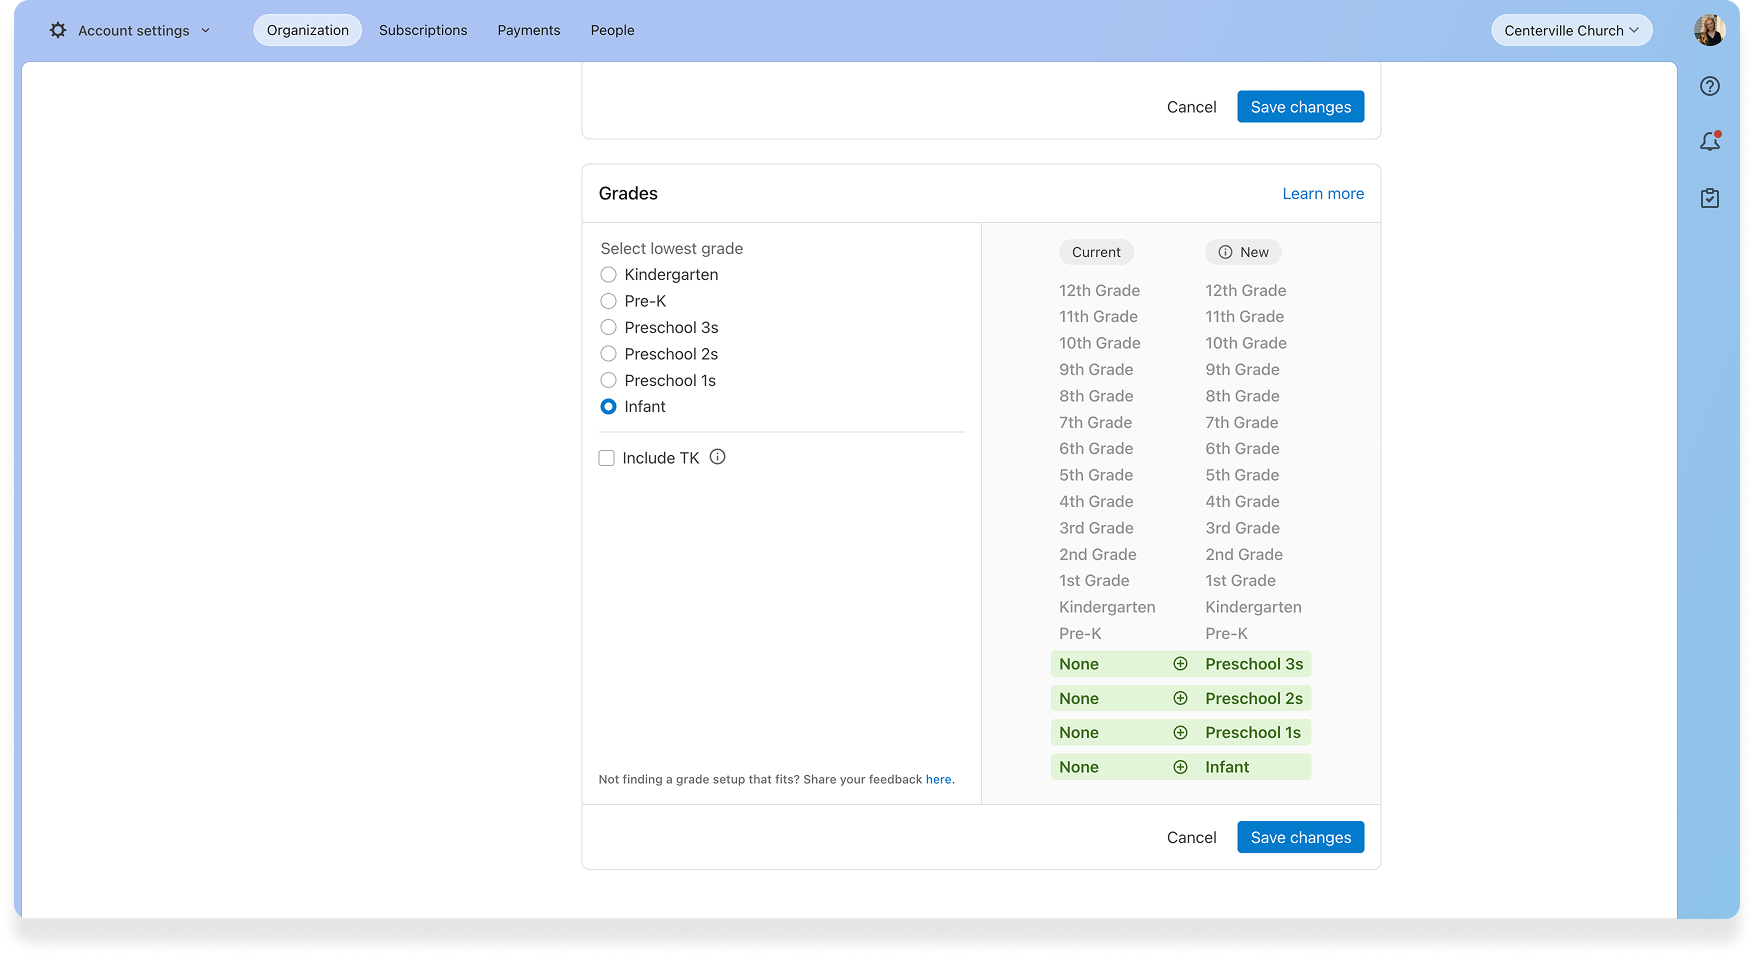Click Learn more in the Grades section
1754x957 pixels.
coord(1323,193)
